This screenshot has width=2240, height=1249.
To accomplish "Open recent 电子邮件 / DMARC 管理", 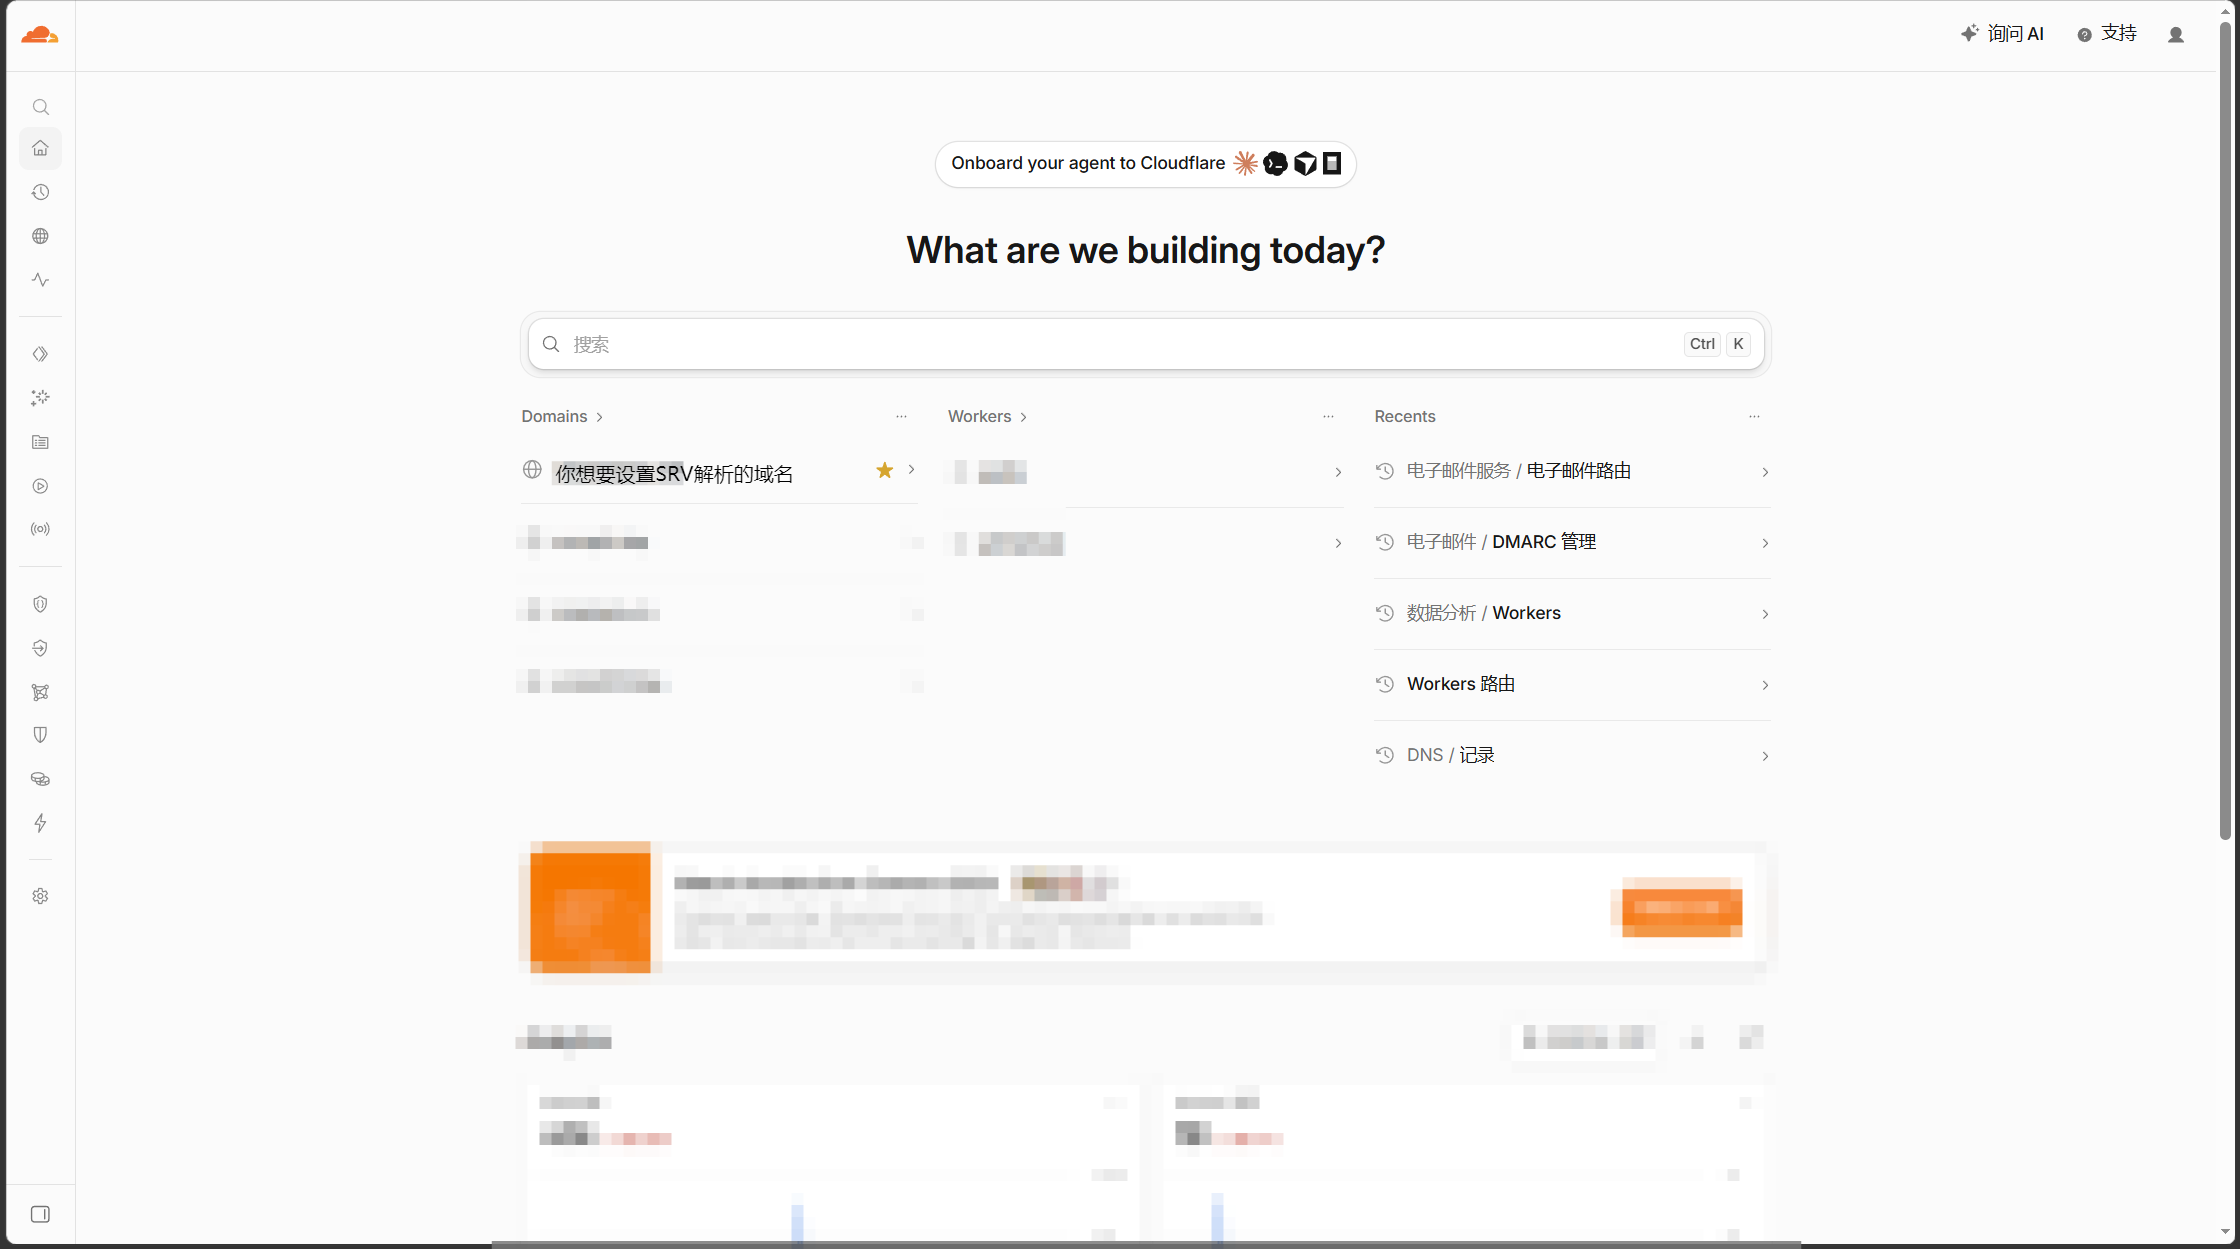I will pos(1572,542).
